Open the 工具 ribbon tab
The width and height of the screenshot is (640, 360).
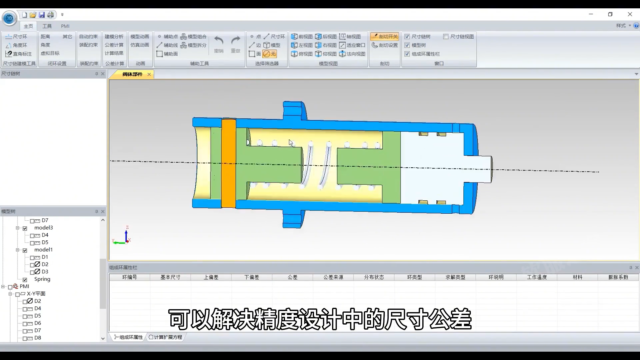pos(47,26)
